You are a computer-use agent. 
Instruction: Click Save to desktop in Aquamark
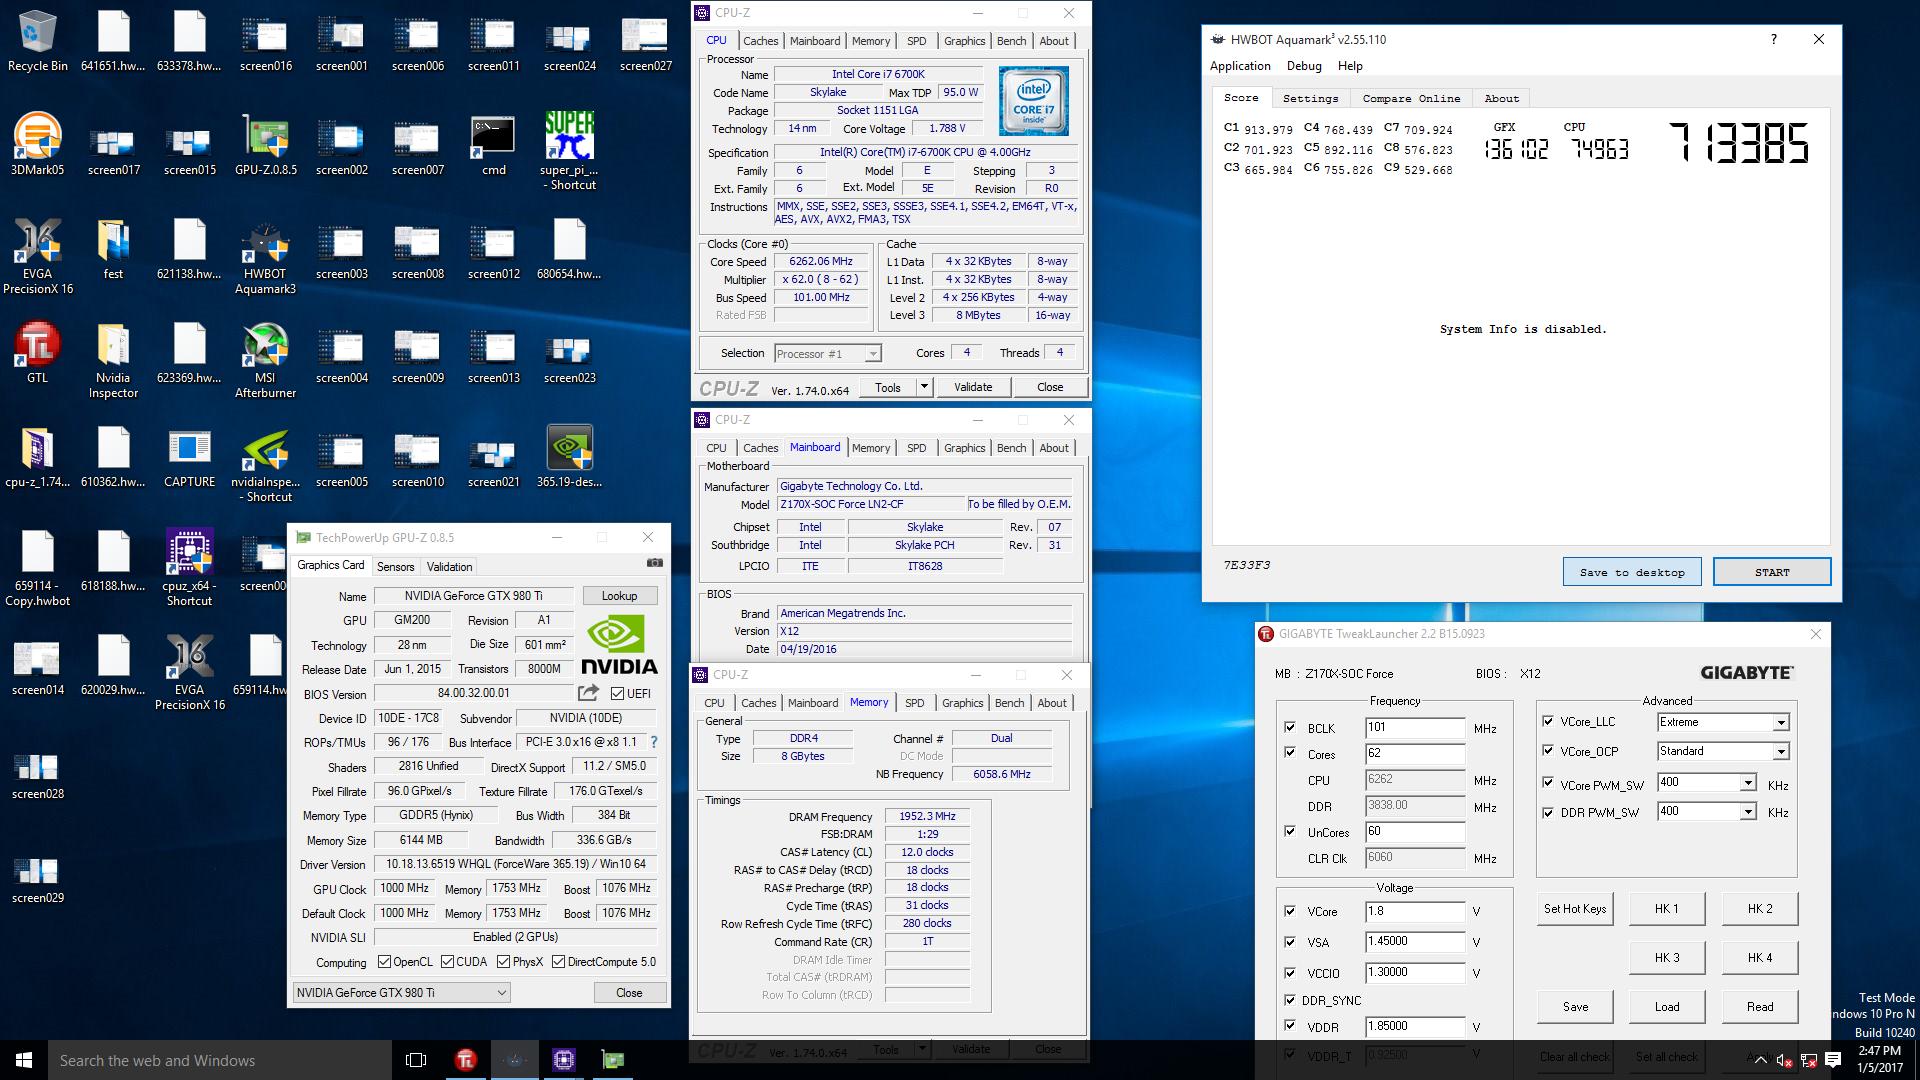click(1632, 572)
